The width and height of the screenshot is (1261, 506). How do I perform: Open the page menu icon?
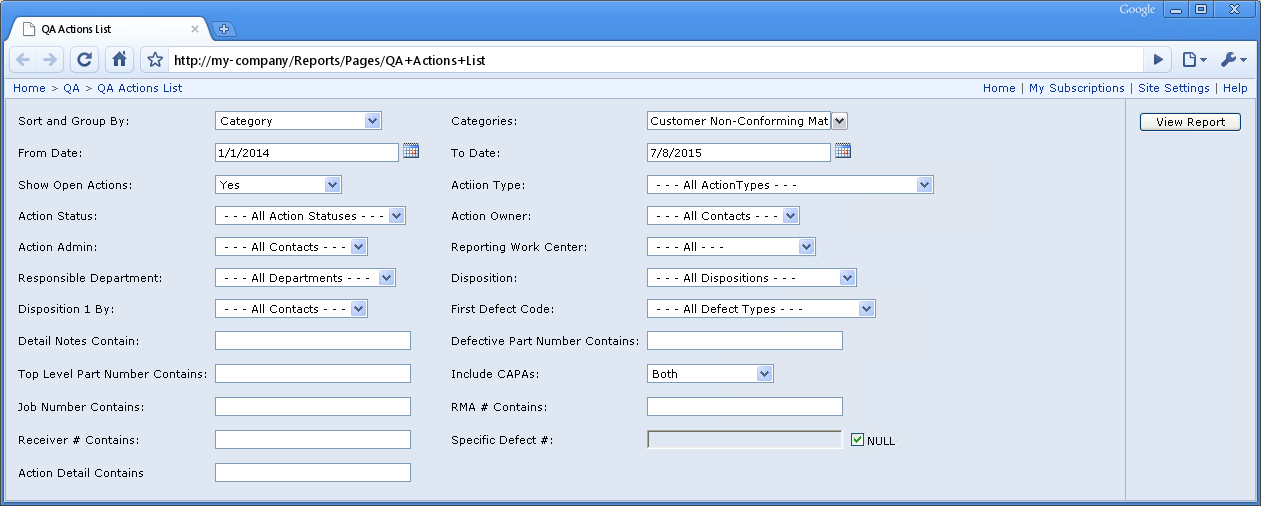[x=1194, y=60]
